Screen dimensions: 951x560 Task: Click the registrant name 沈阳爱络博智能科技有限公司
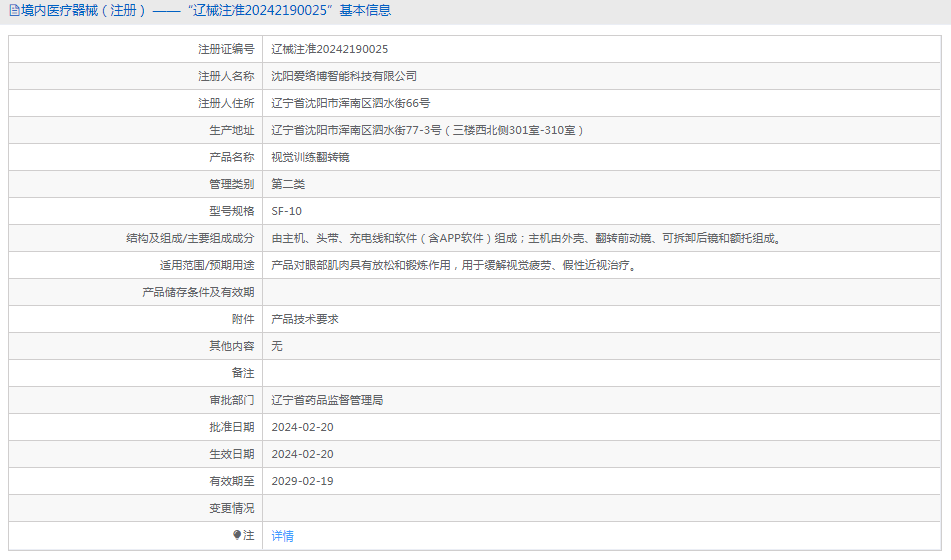coord(344,76)
